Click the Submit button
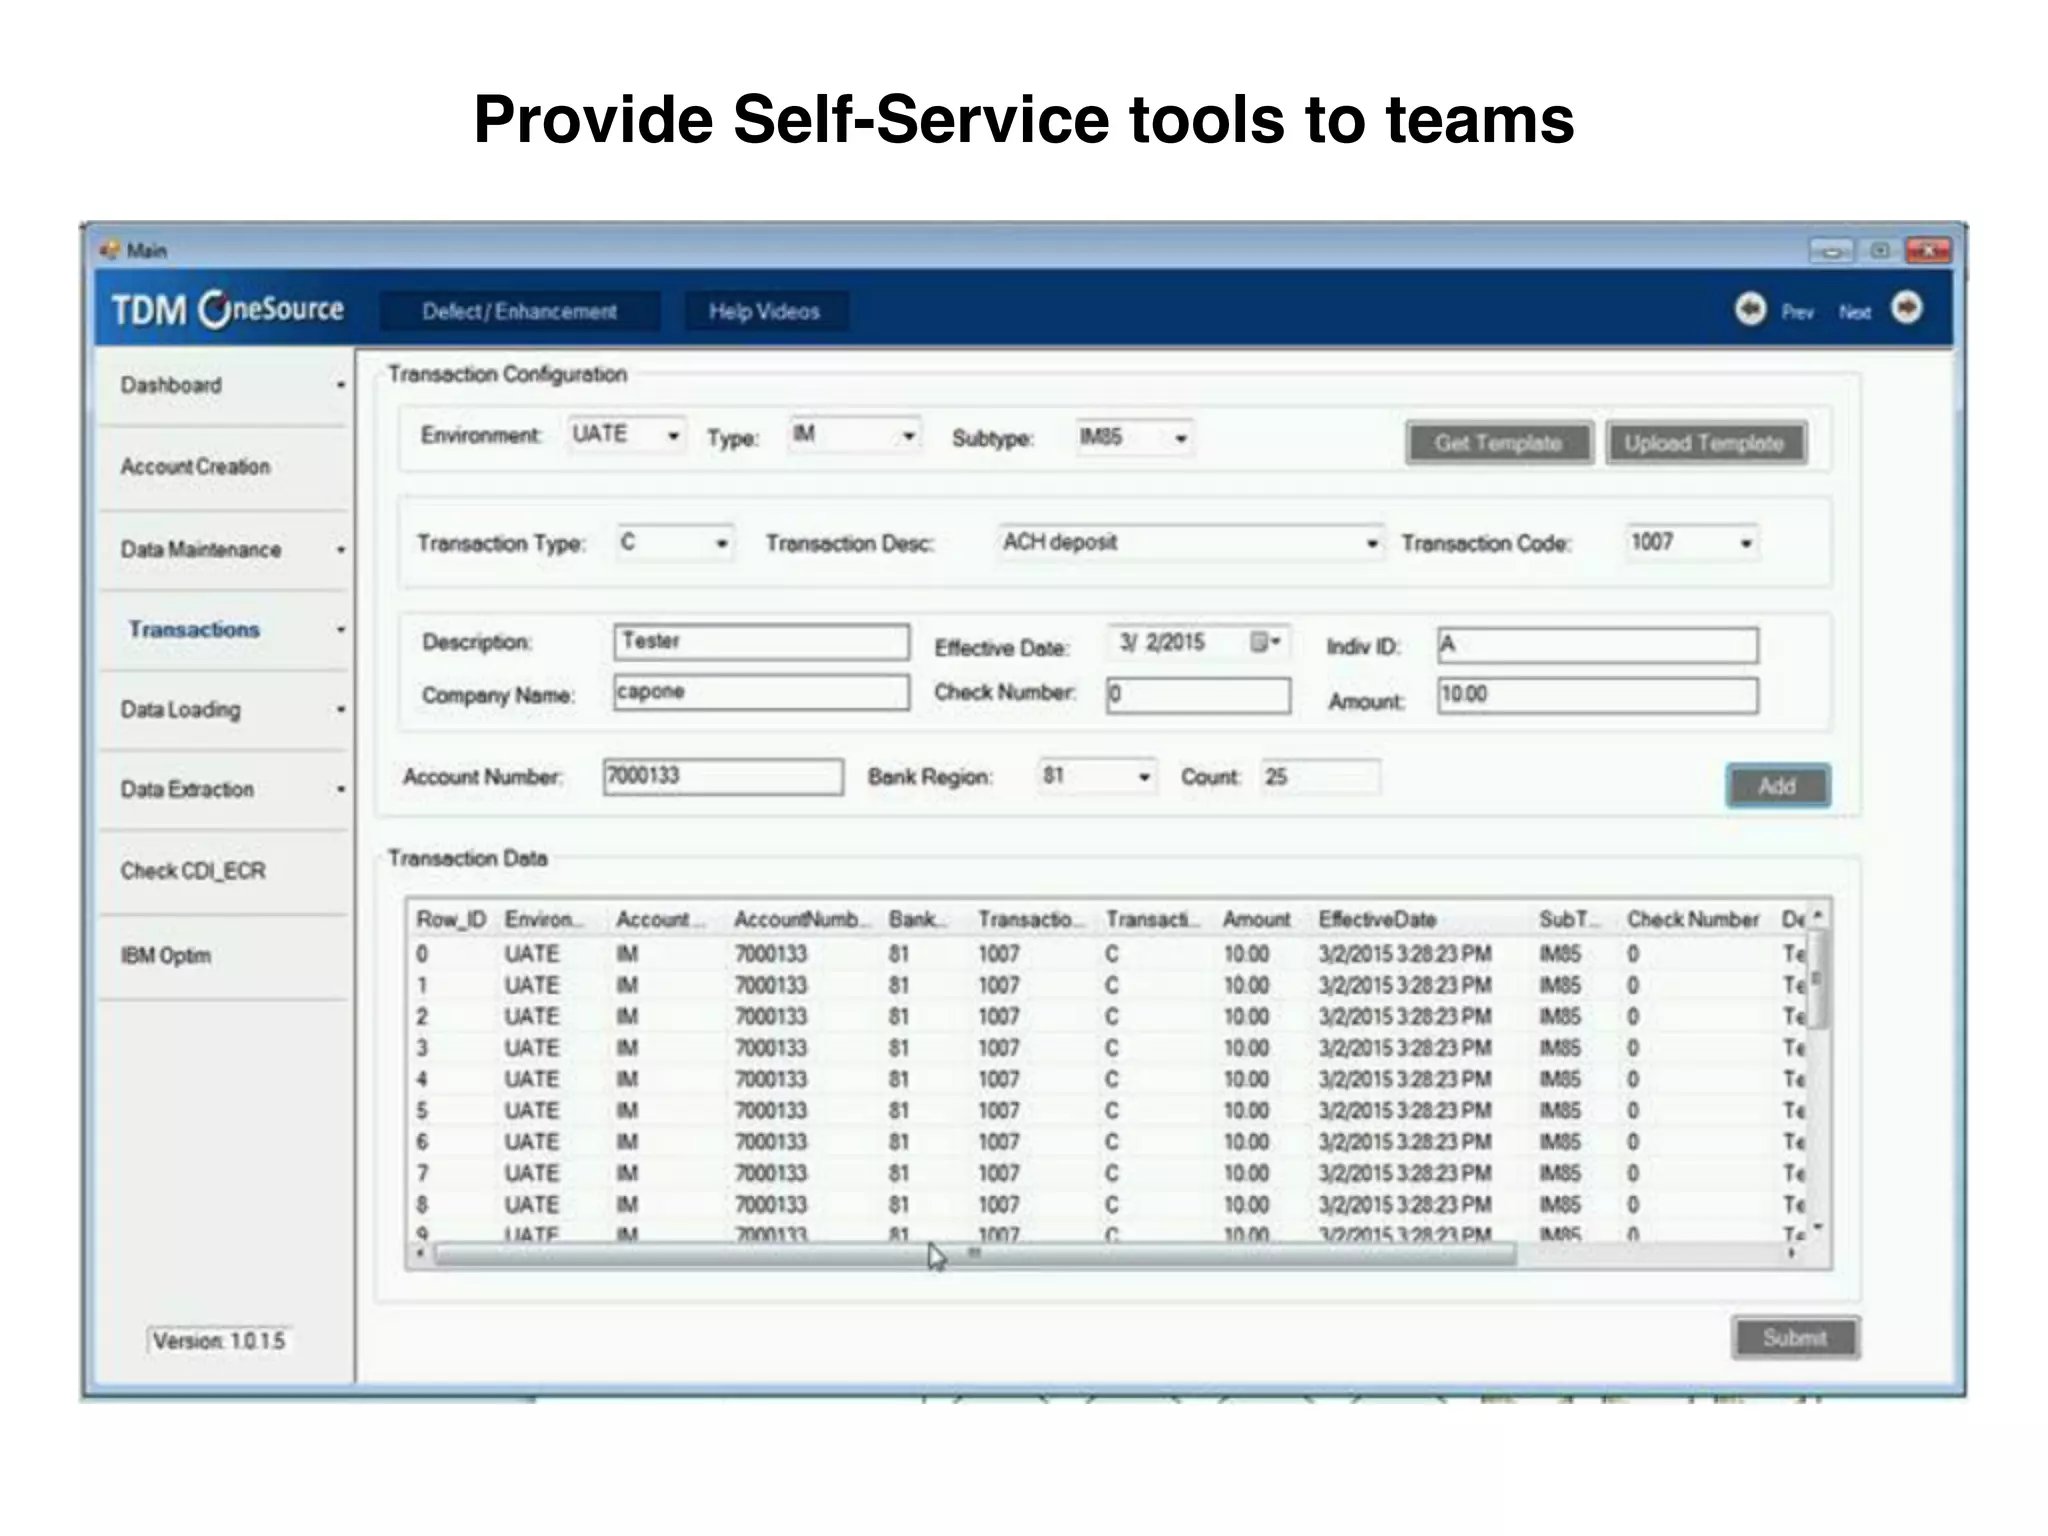 [1795, 1338]
